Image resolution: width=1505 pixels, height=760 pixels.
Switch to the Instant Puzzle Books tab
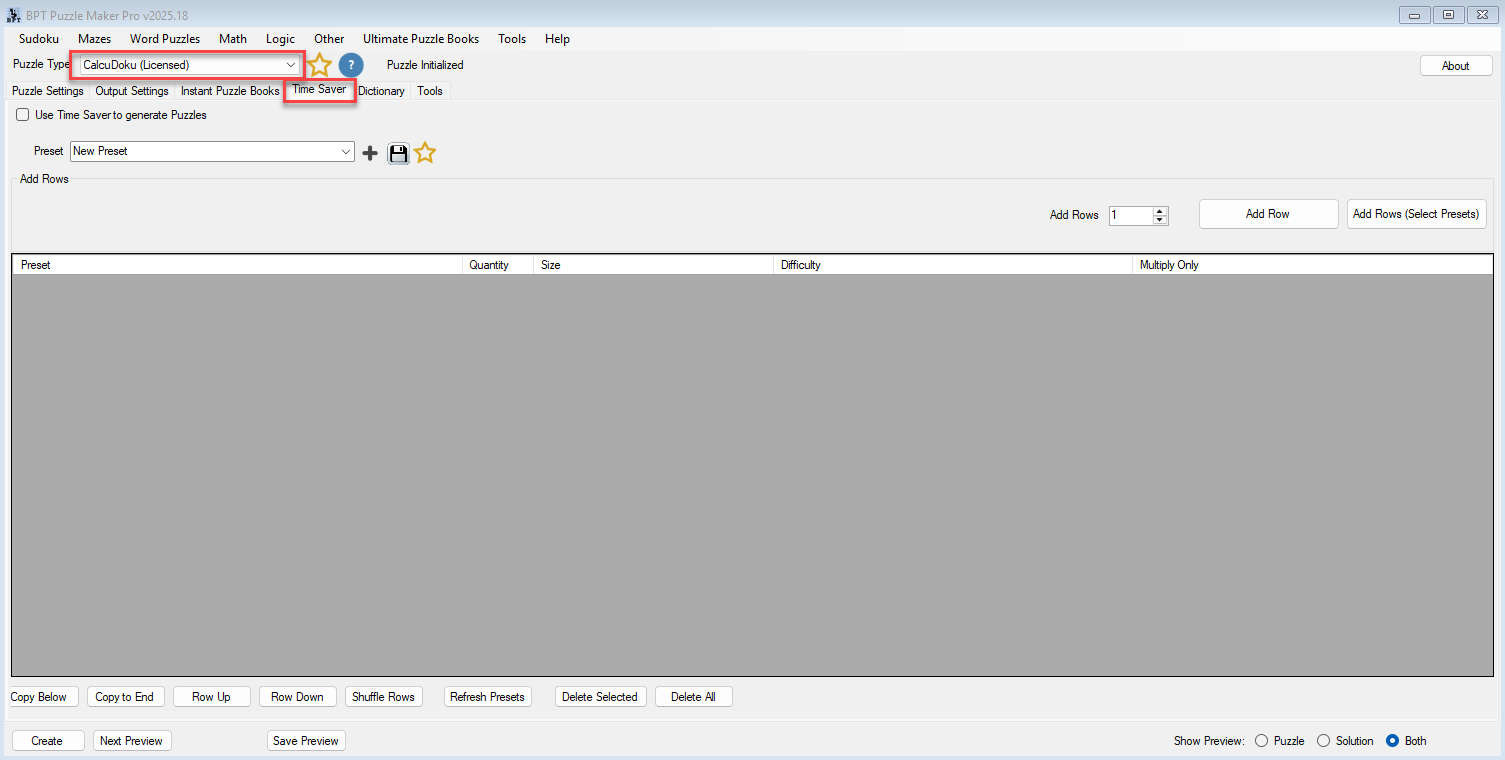coord(230,91)
